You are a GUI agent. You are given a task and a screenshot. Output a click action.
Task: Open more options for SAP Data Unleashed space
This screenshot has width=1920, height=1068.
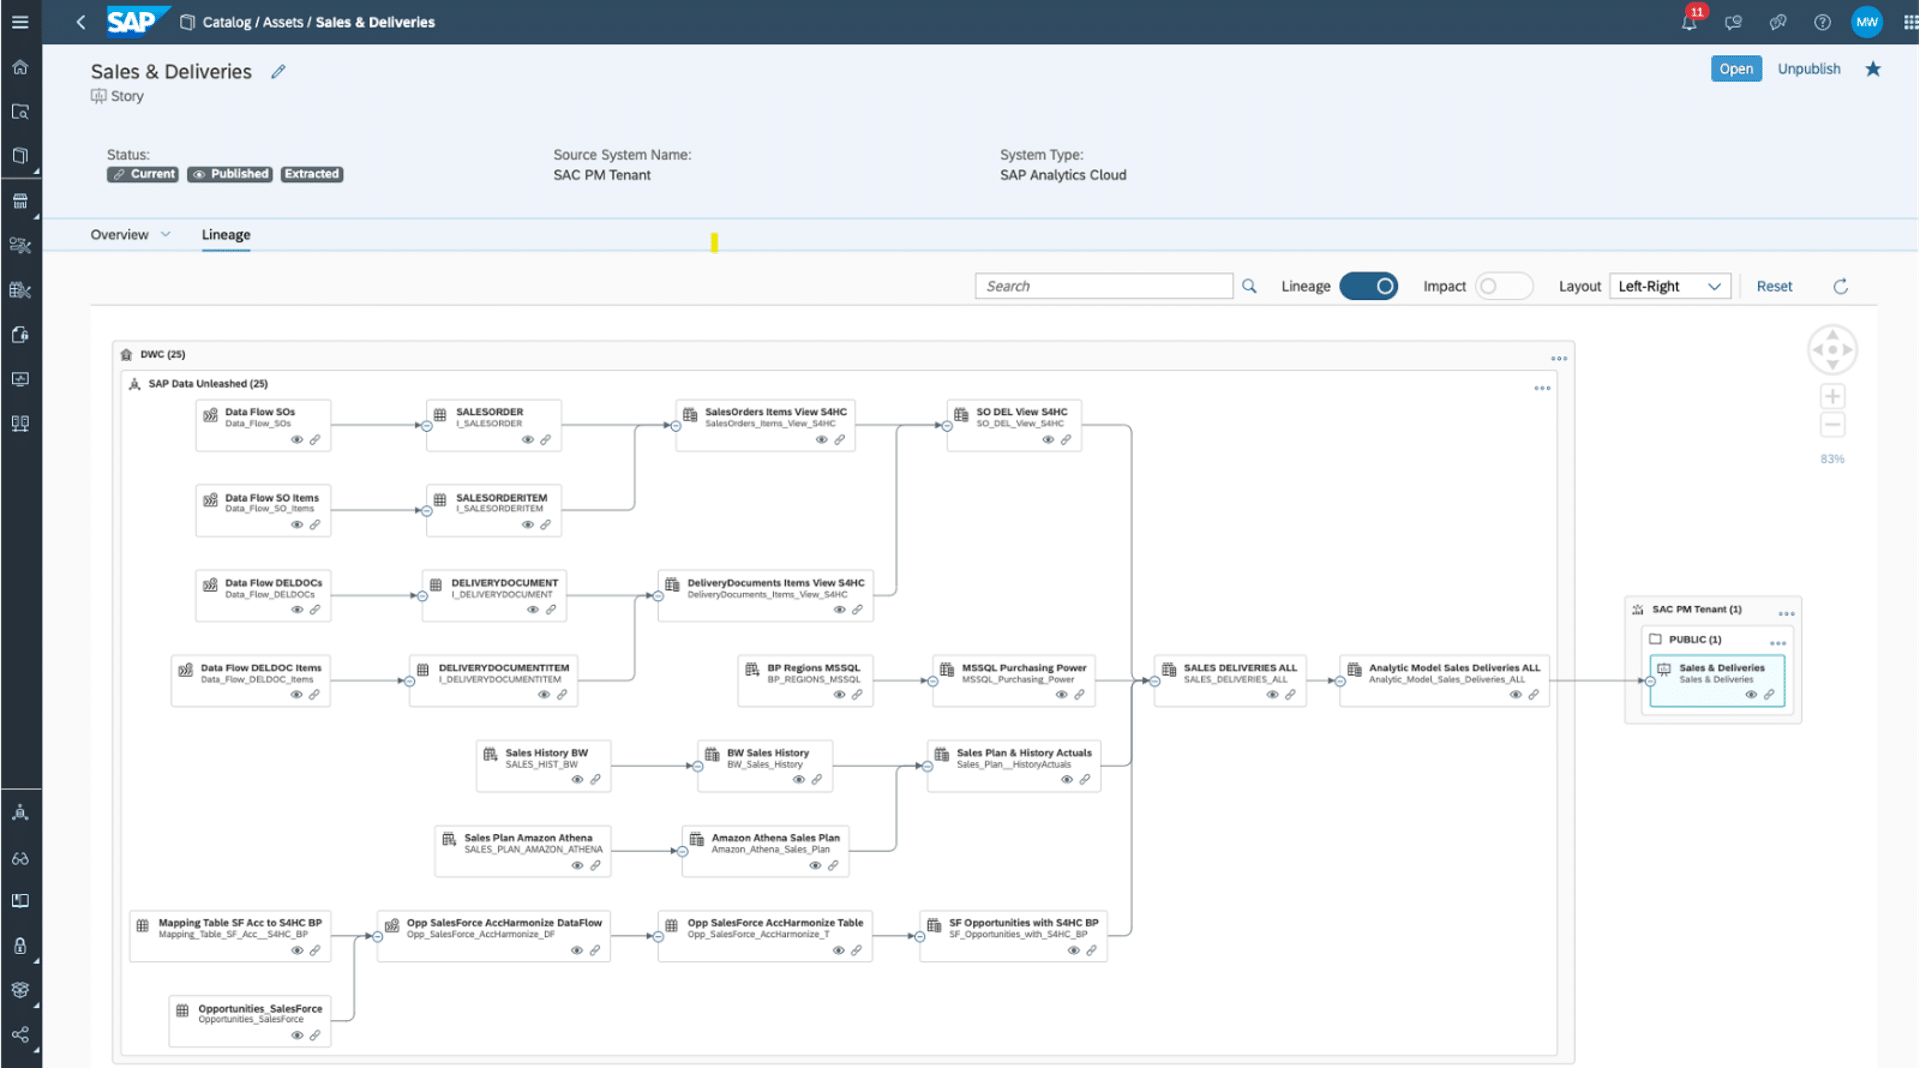(1542, 388)
